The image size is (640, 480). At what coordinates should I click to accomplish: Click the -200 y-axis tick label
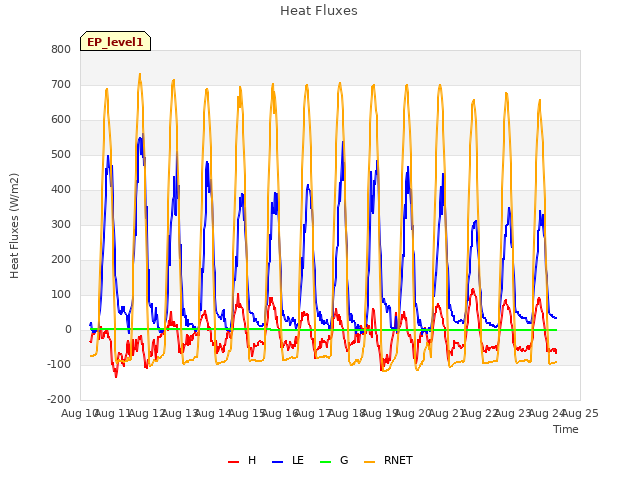[59, 400]
